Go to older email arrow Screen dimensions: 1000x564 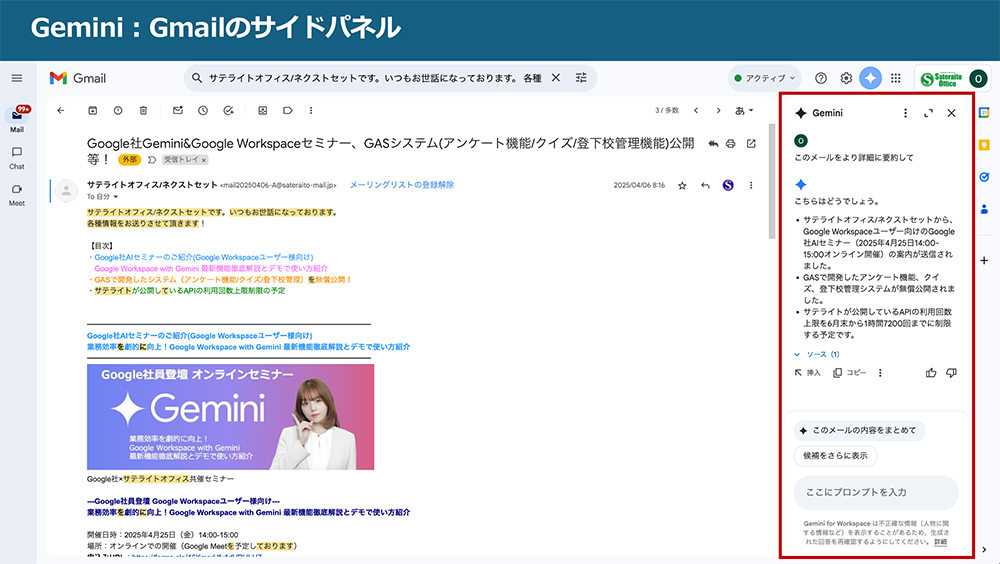(x=718, y=110)
